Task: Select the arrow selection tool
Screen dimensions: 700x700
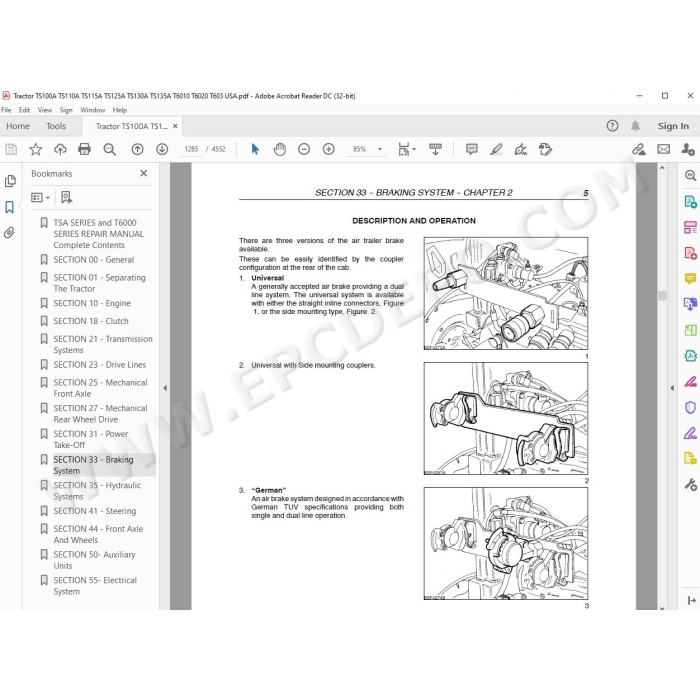Action: 255,149
